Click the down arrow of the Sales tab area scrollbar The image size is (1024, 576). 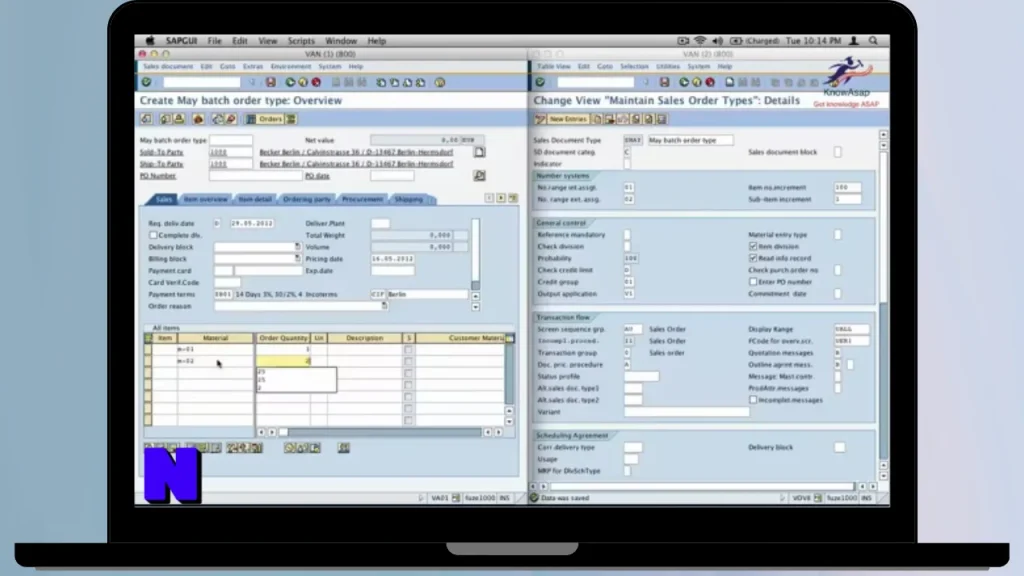(475, 307)
